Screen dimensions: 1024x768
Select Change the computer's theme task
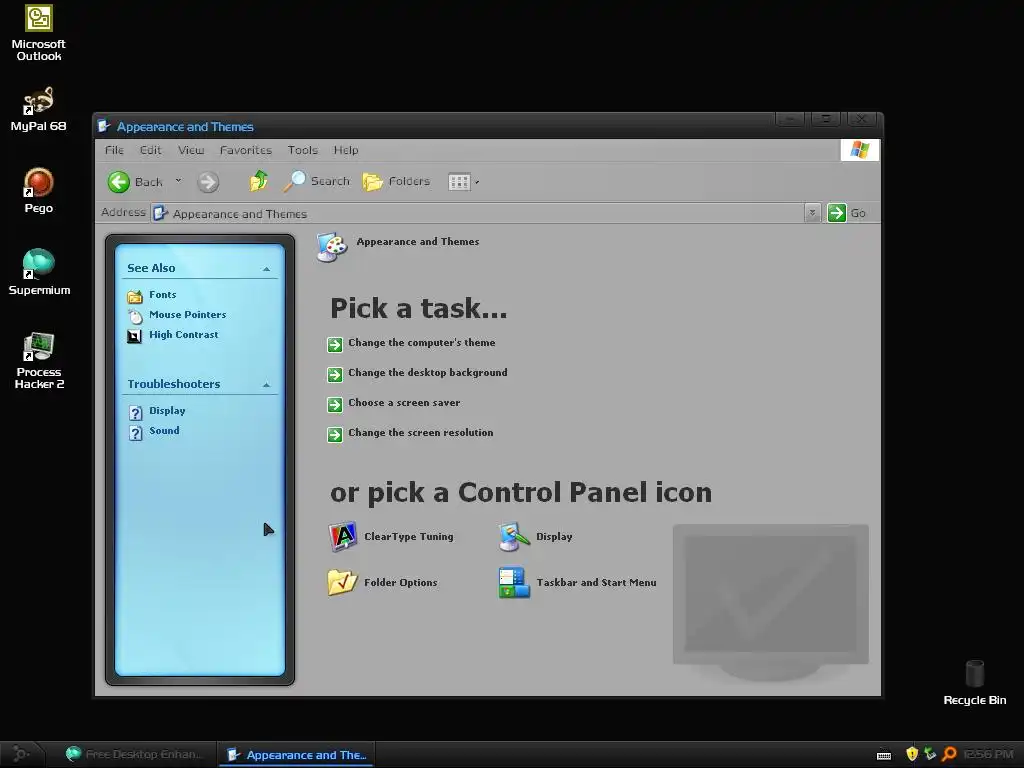tap(421, 342)
